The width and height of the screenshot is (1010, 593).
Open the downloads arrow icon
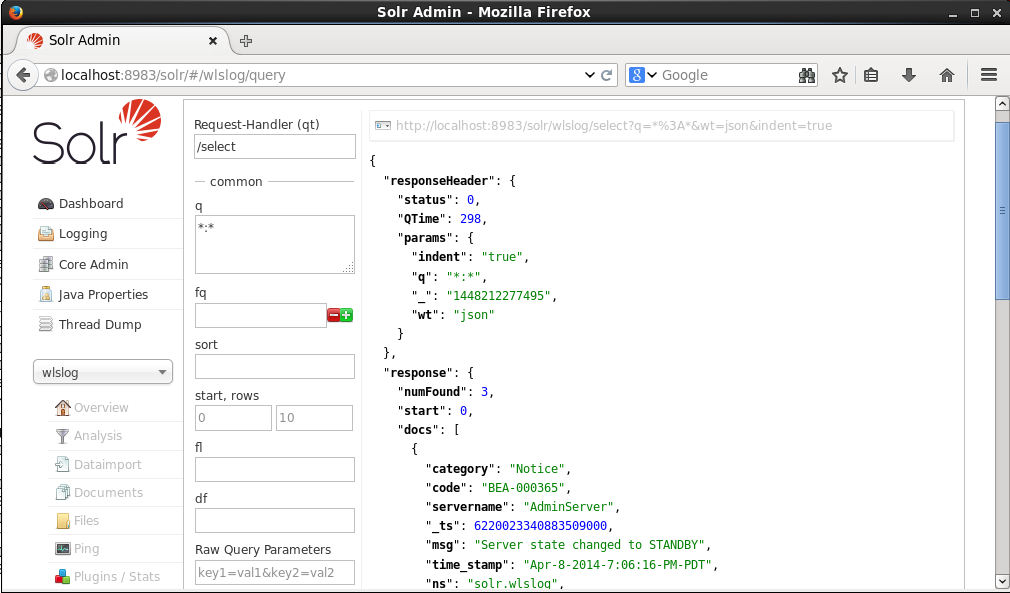pyautogui.click(x=908, y=75)
